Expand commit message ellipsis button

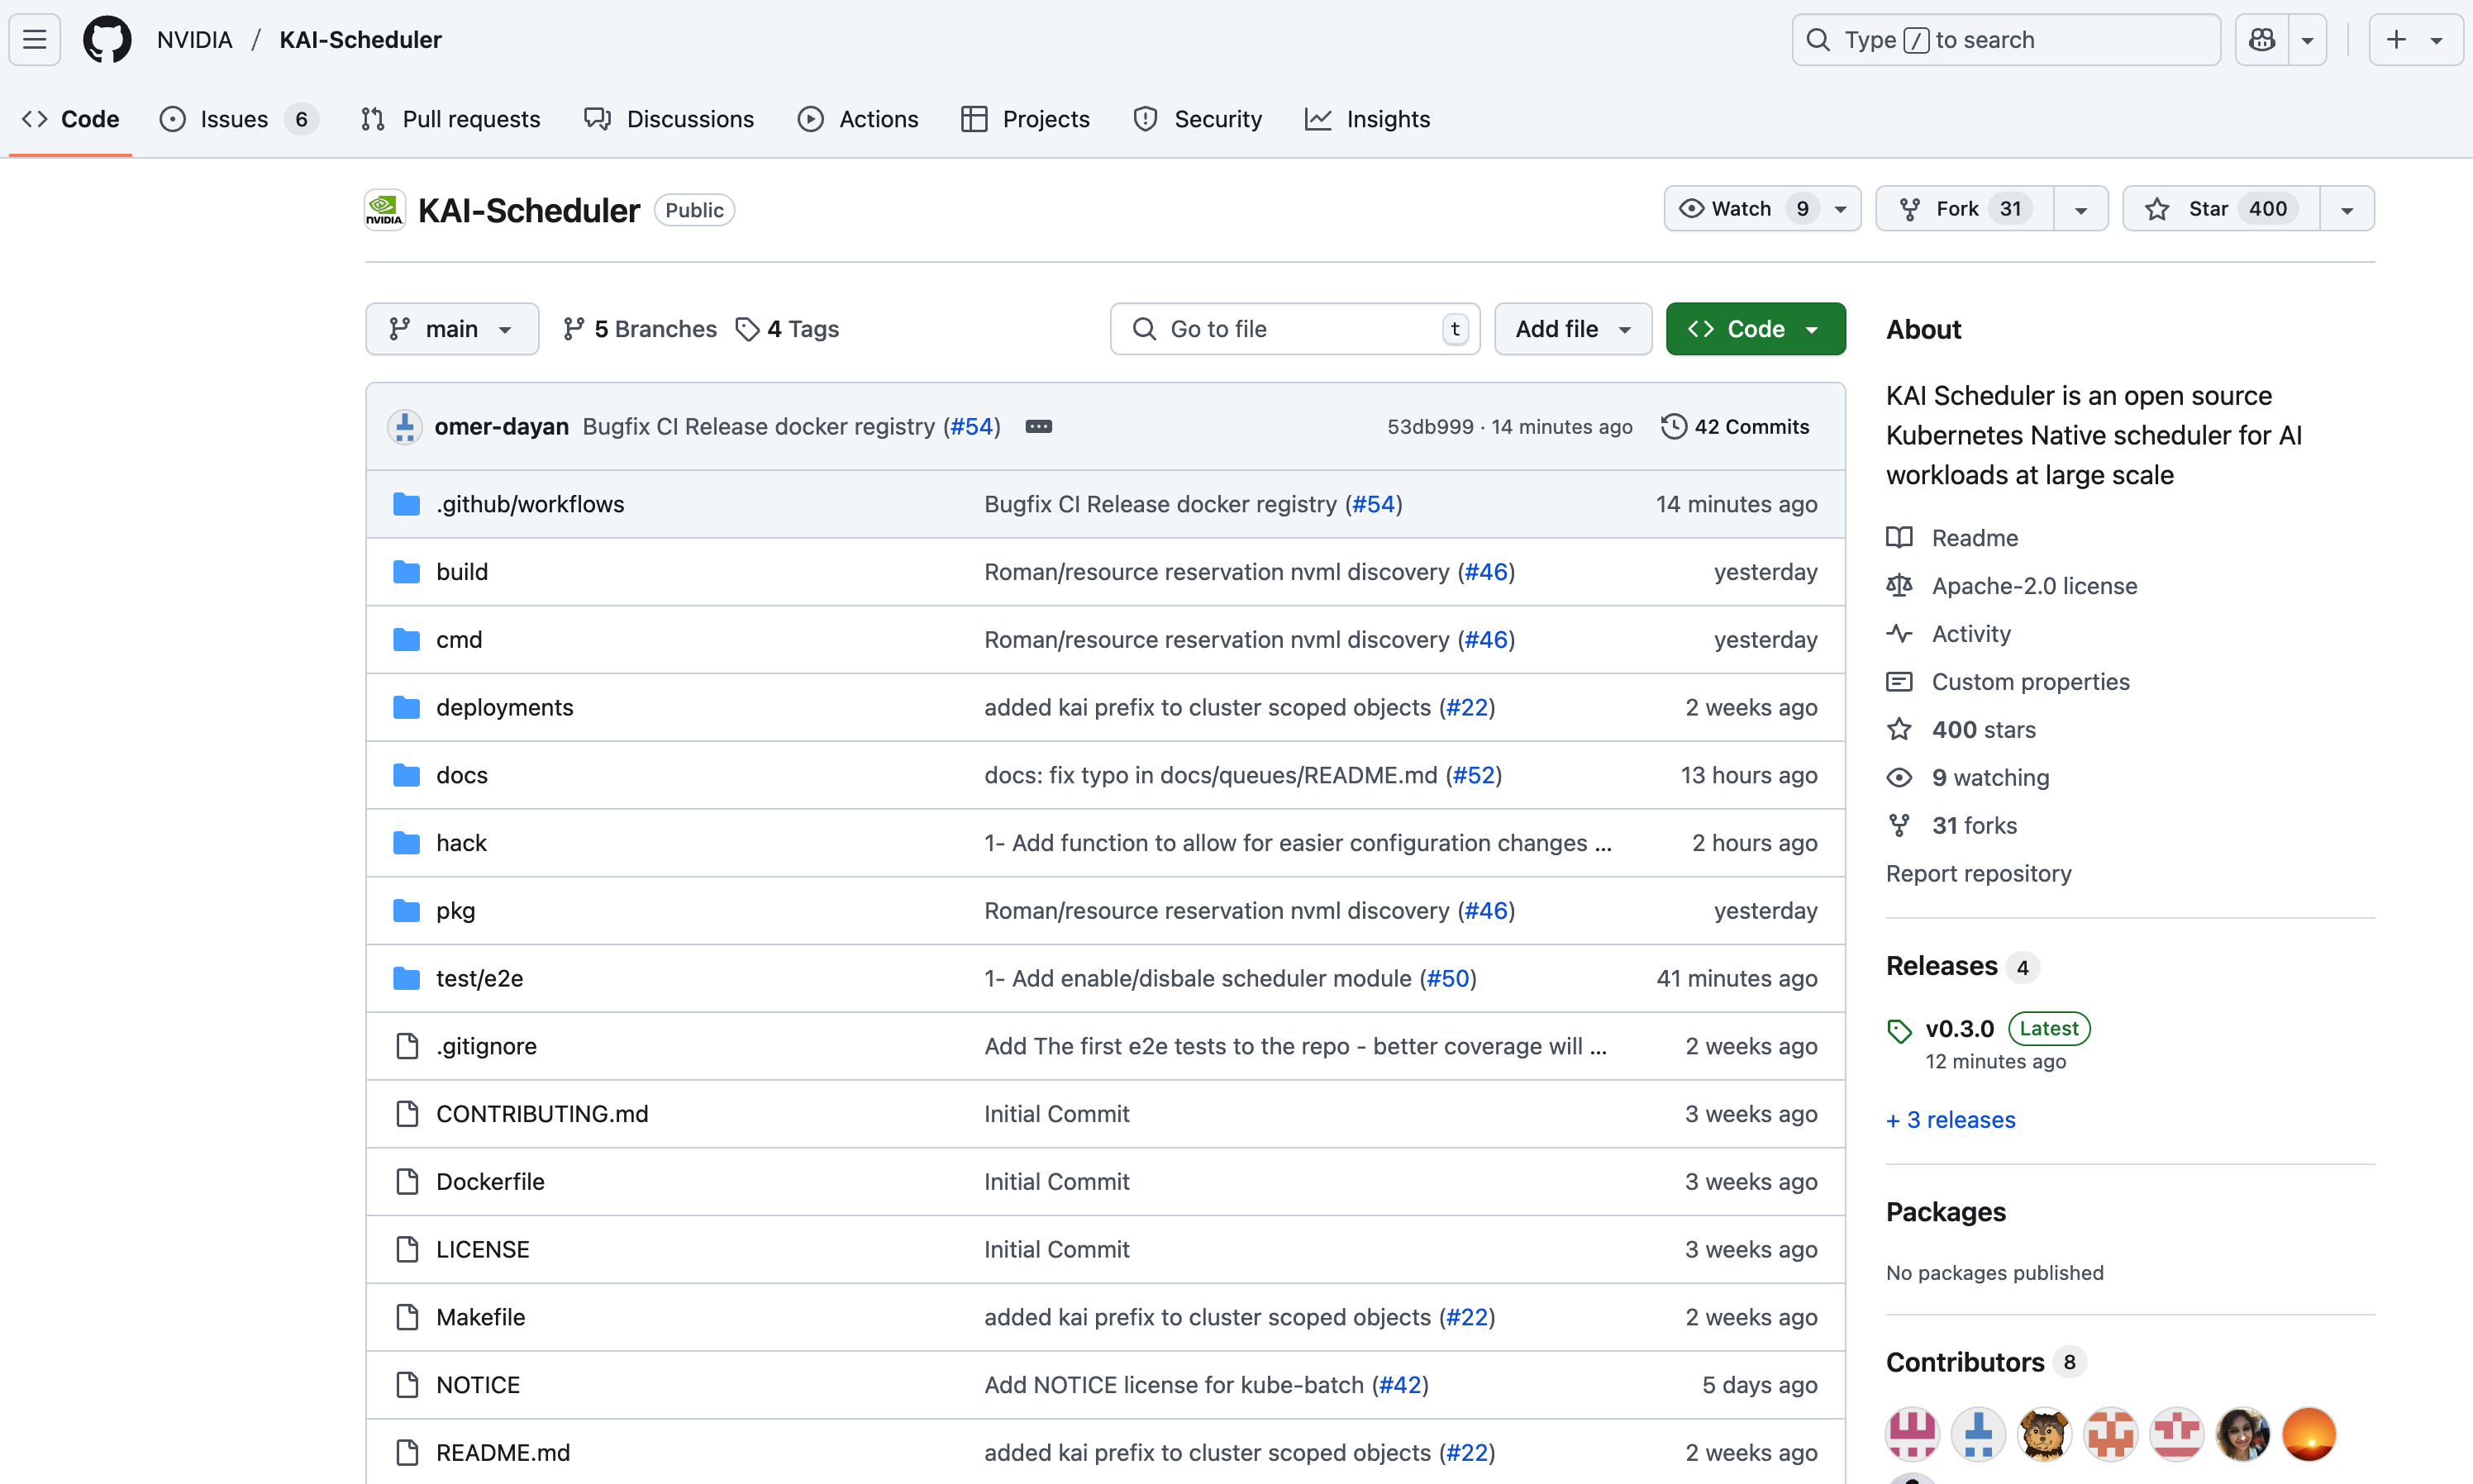[x=1038, y=427]
